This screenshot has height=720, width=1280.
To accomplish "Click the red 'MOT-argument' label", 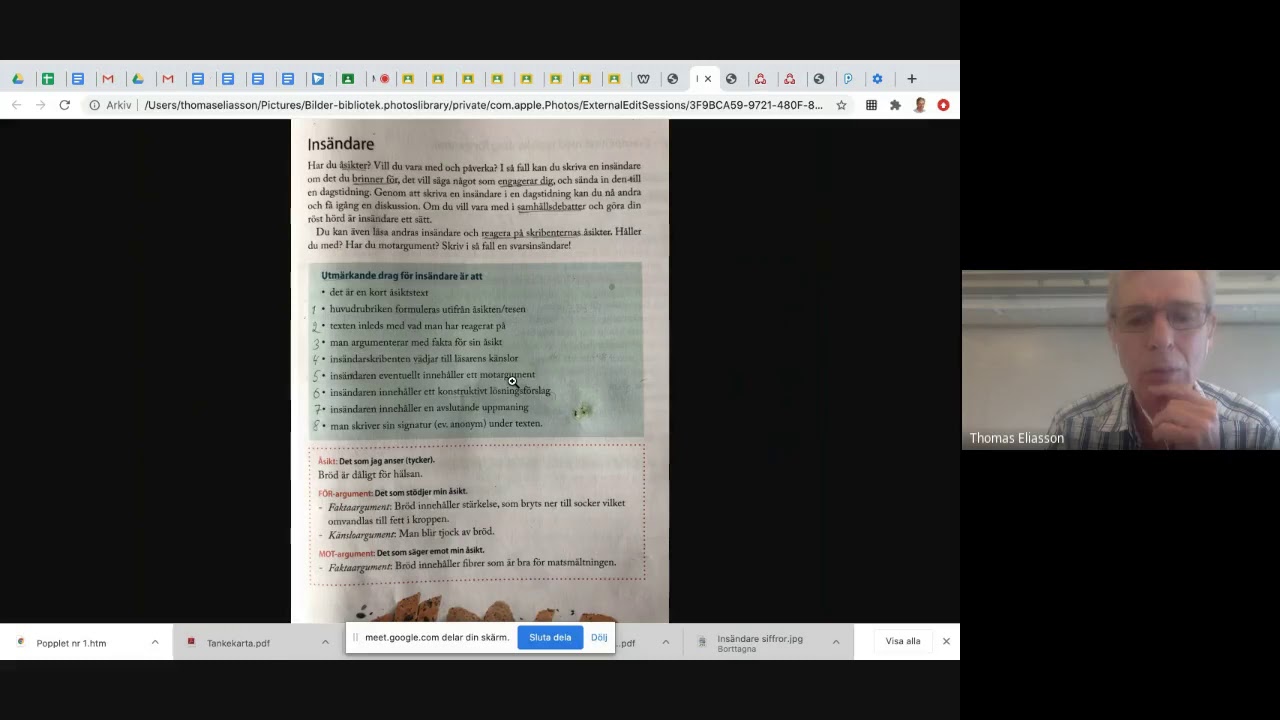I will coord(346,553).
